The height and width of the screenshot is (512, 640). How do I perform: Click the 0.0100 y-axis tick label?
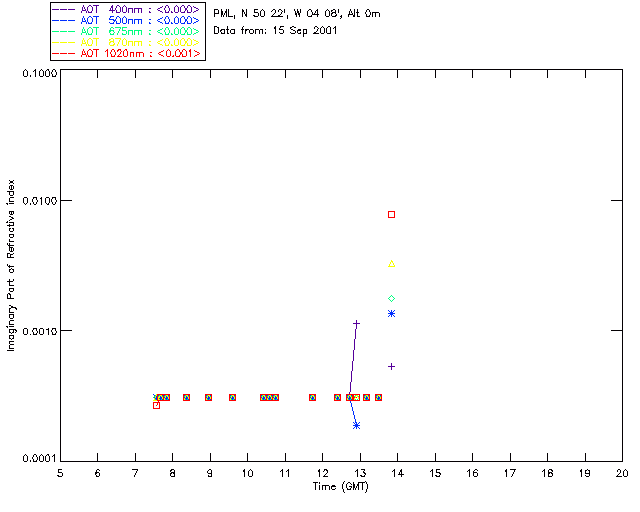(39, 201)
